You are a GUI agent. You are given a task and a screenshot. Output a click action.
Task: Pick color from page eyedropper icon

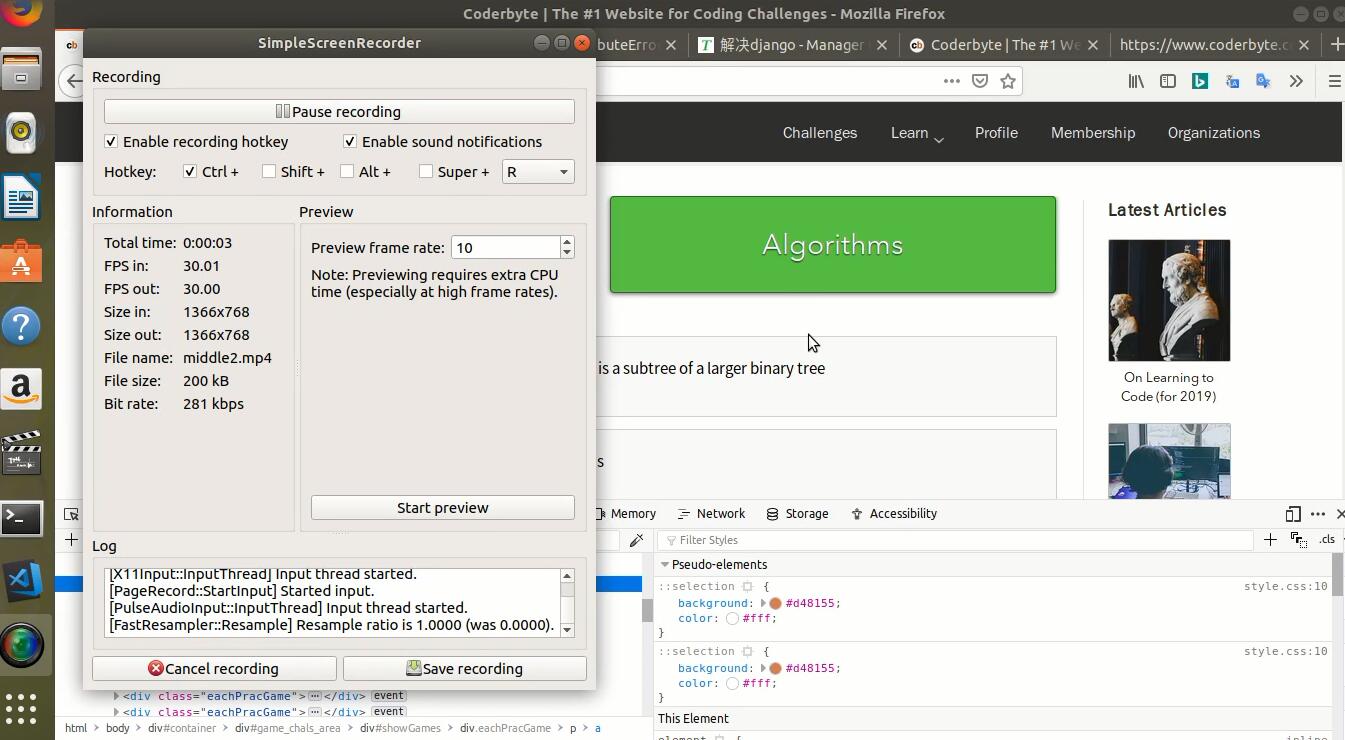[x=637, y=540]
